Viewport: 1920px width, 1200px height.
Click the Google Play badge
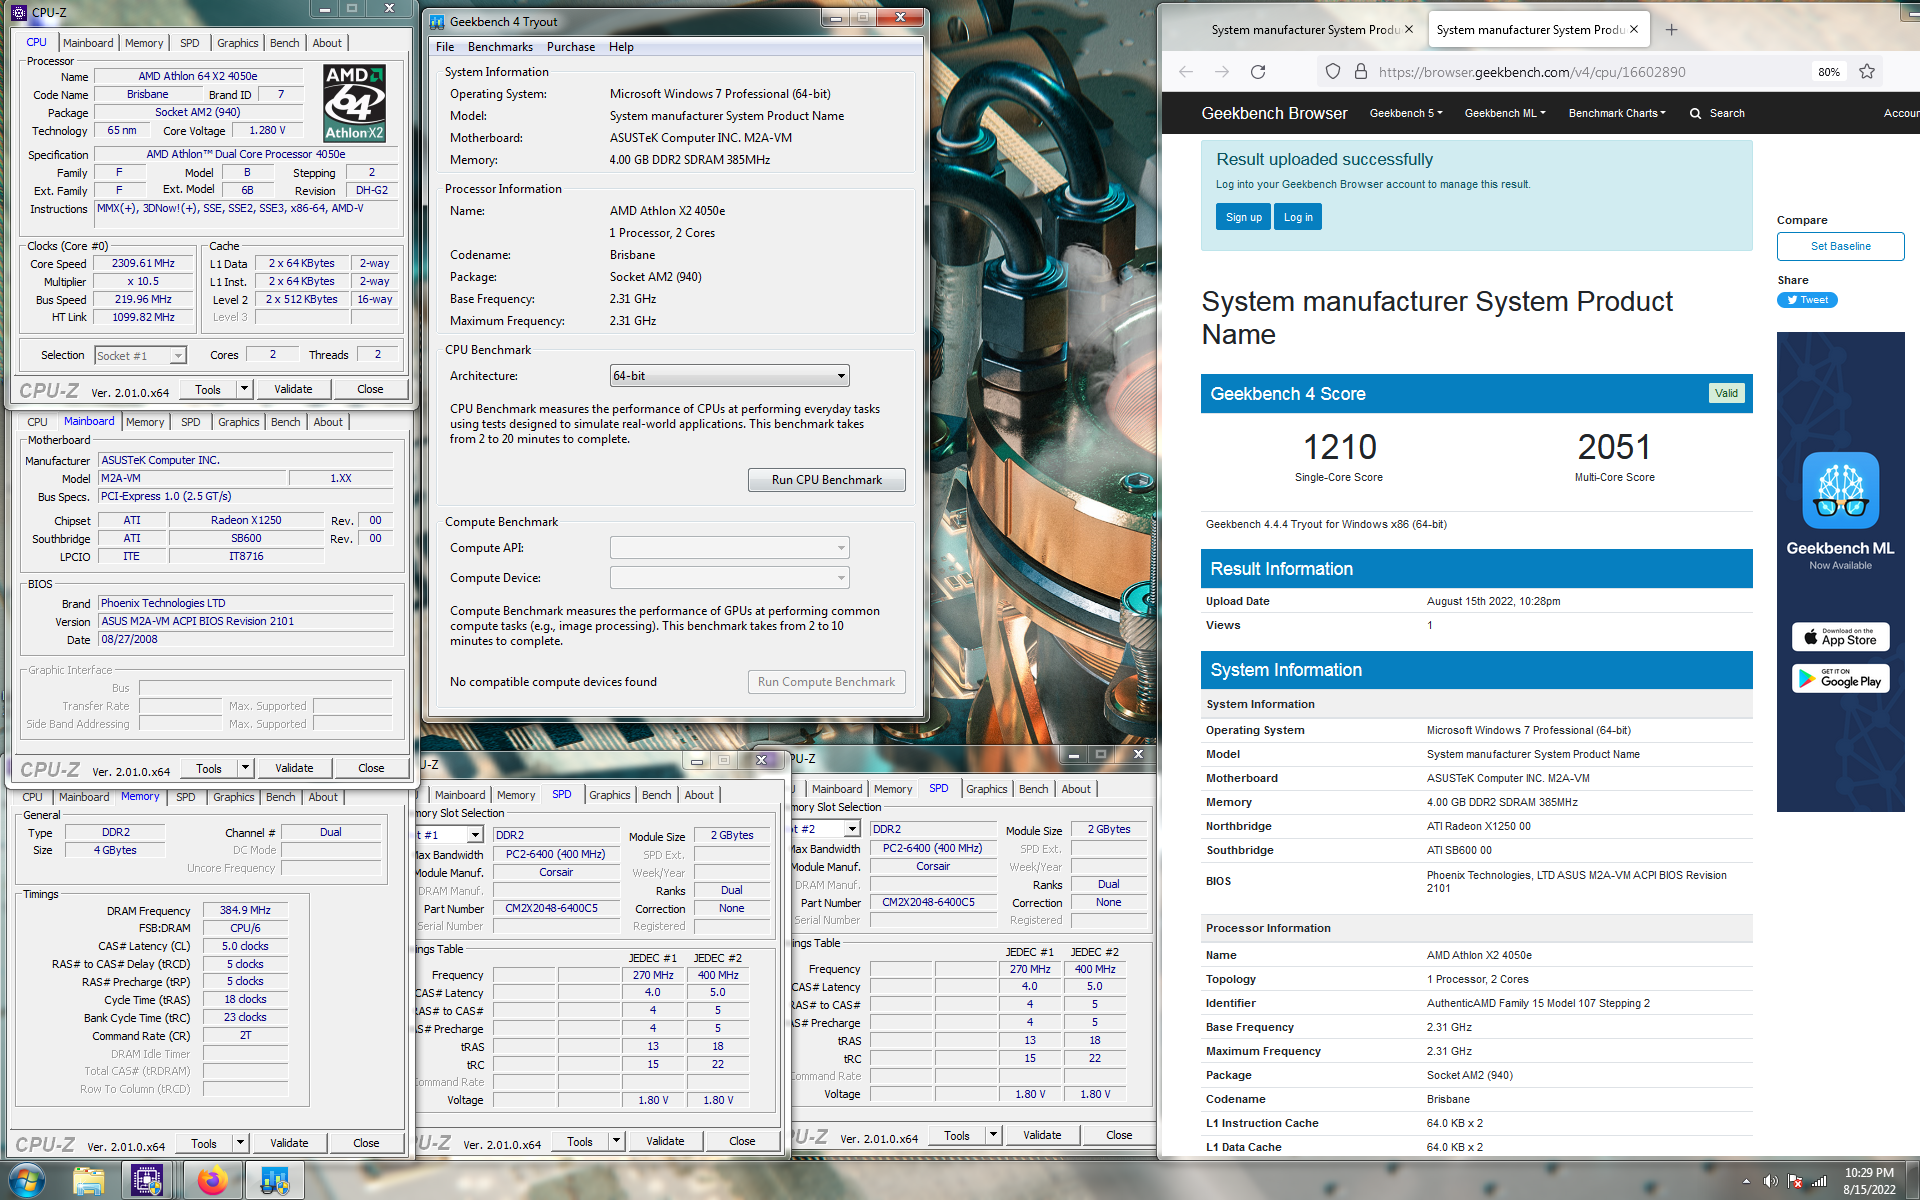[1840, 680]
